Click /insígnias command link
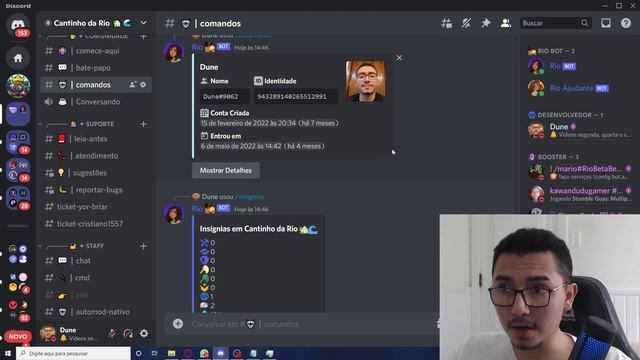640x360 pixels. [x=250, y=197]
